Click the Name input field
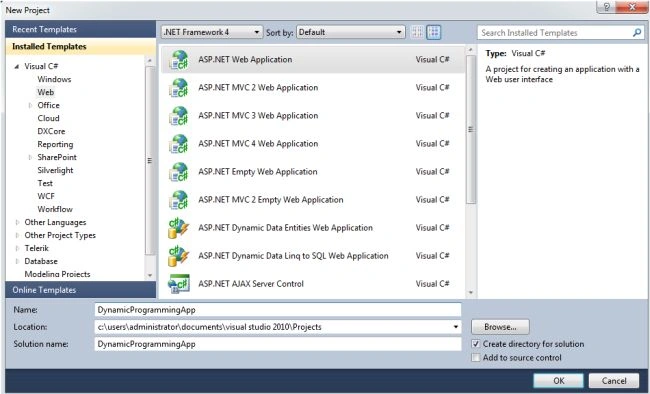This screenshot has height=394, width=650. pos(278,310)
